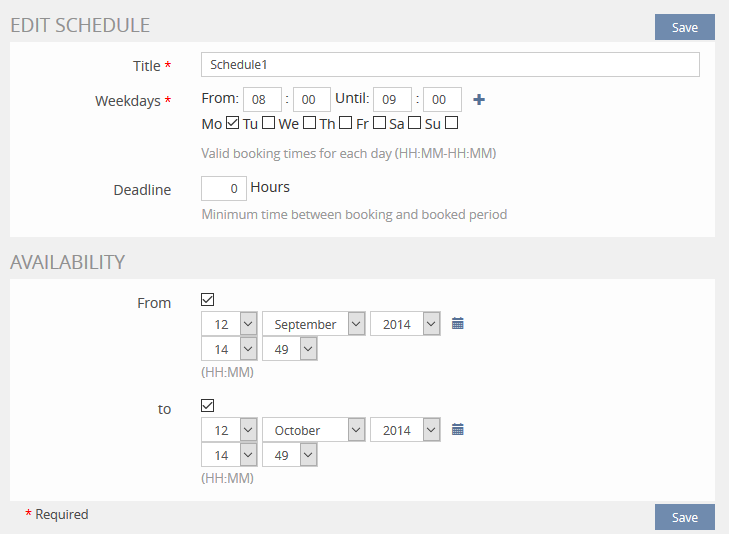Open calendar picker for to date
The image size is (729, 534).
click(x=458, y=430)
